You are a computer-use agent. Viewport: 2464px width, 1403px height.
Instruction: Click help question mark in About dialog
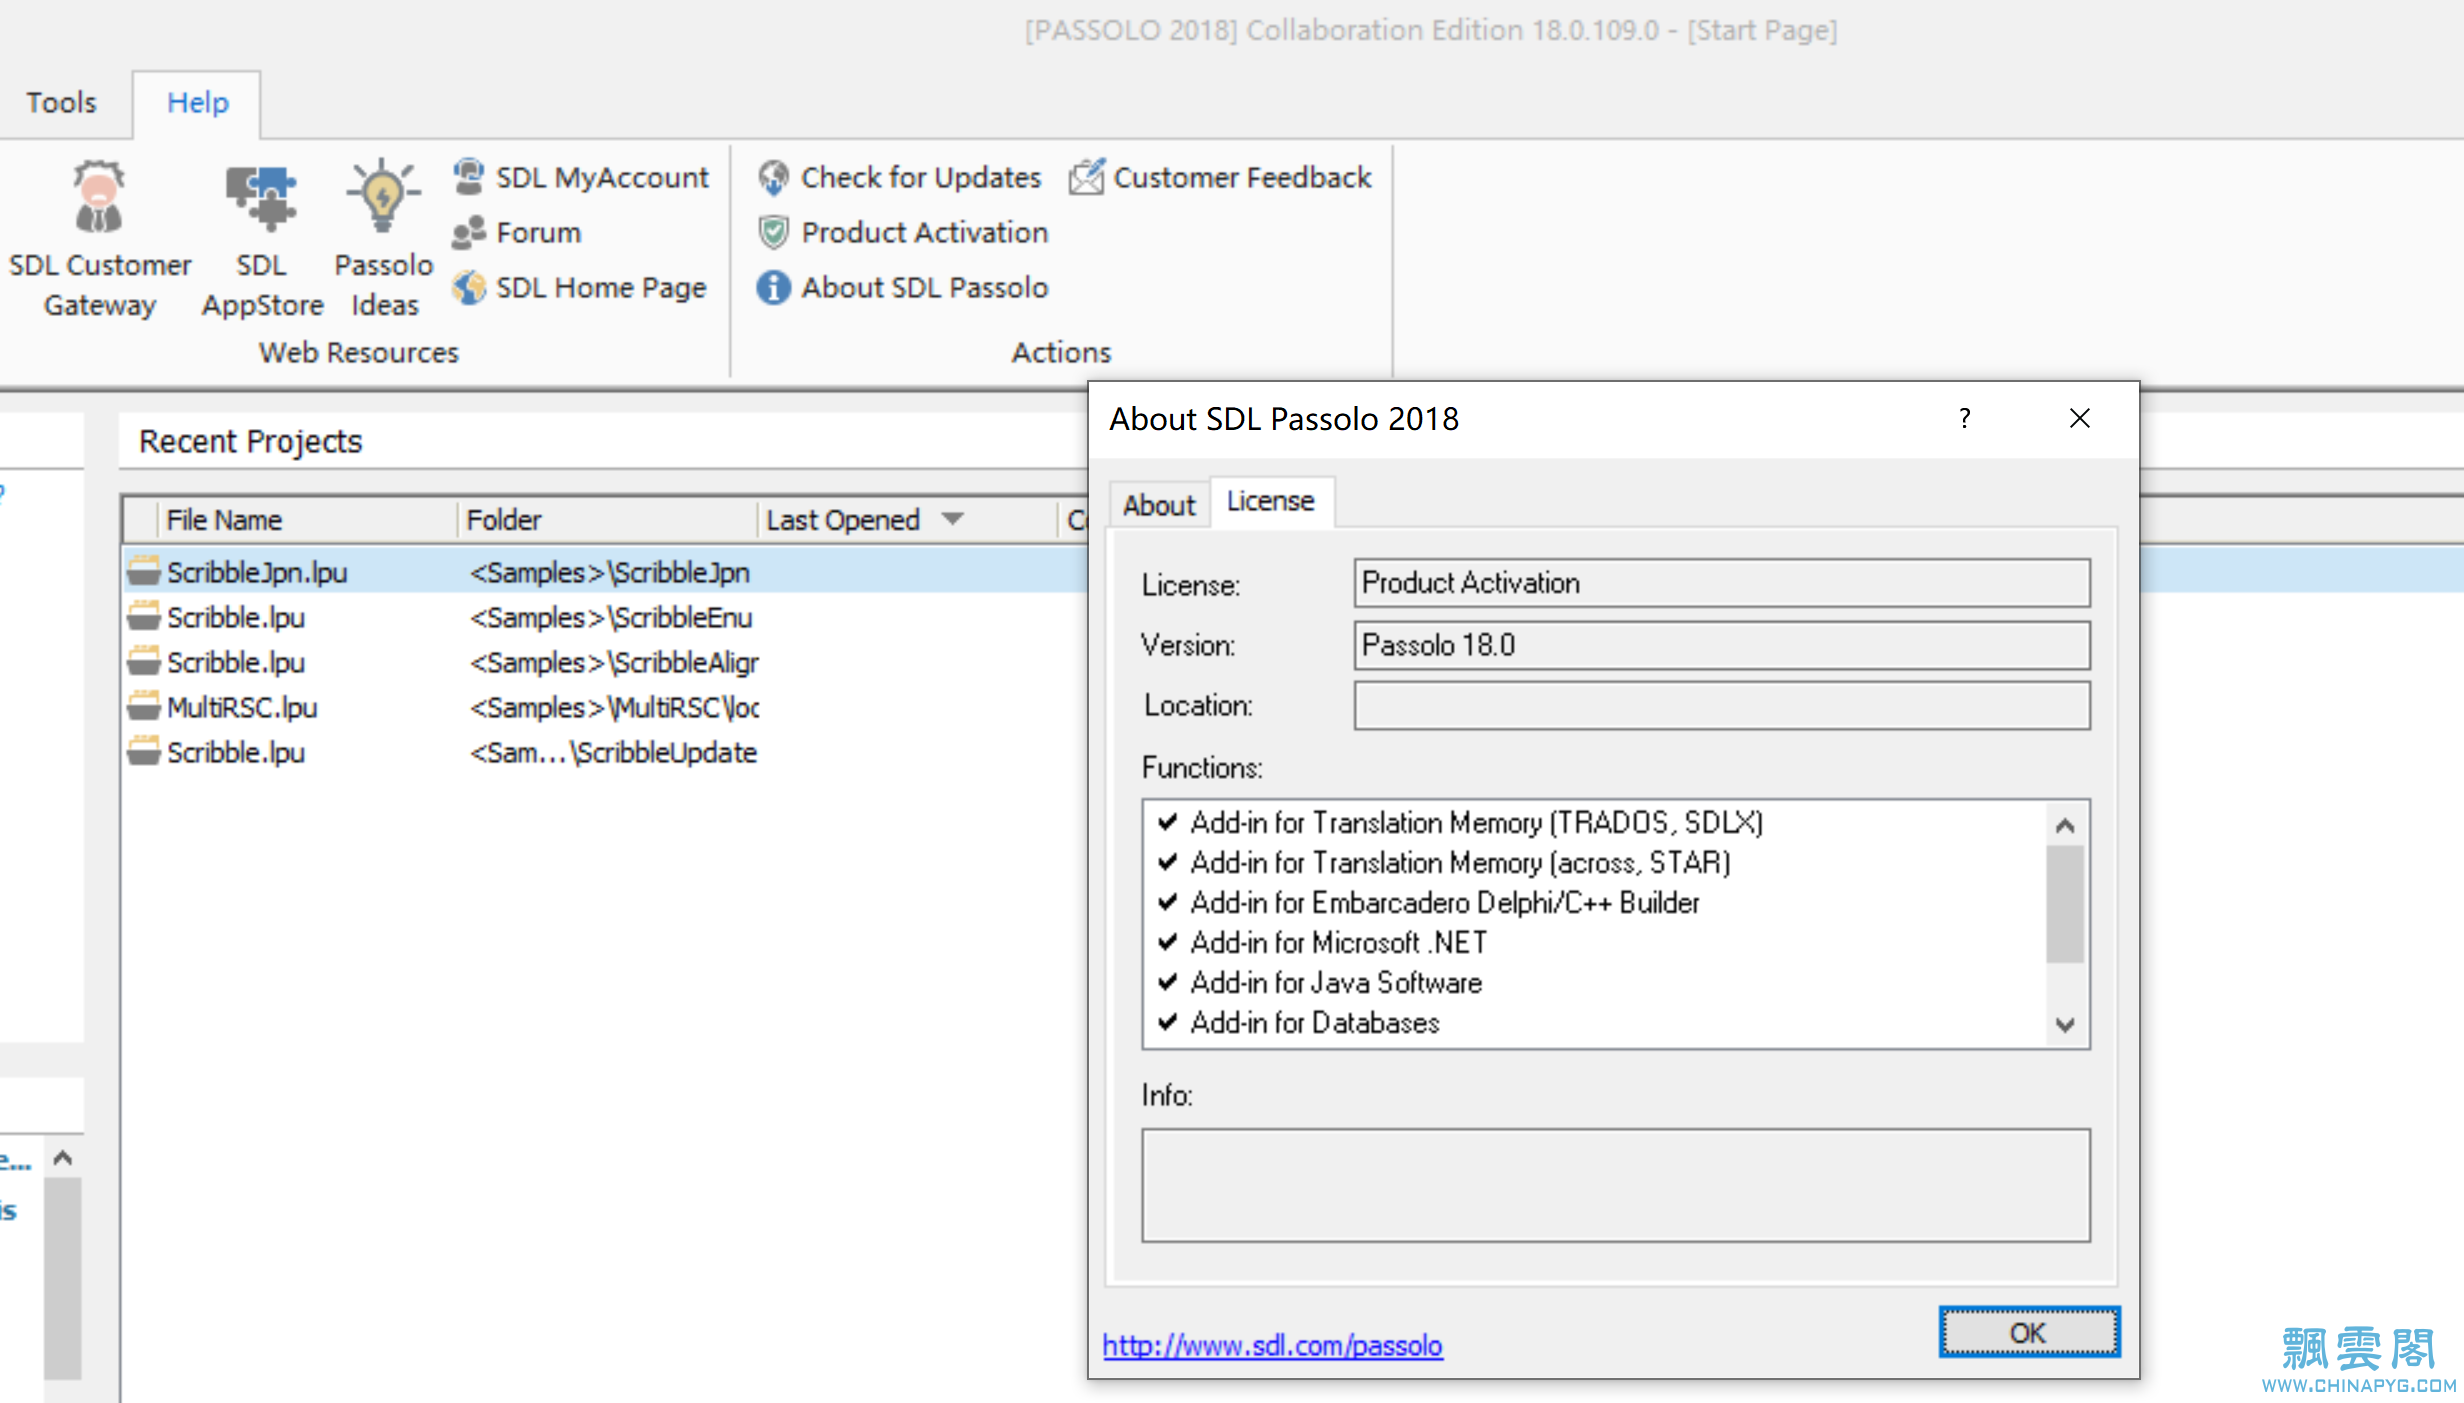tap(1965, 418)
